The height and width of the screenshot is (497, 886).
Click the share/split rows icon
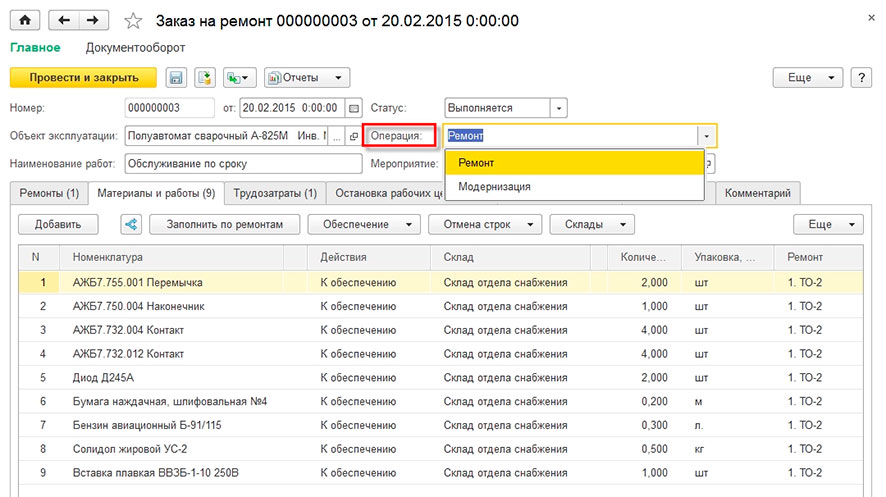(131, 224)
